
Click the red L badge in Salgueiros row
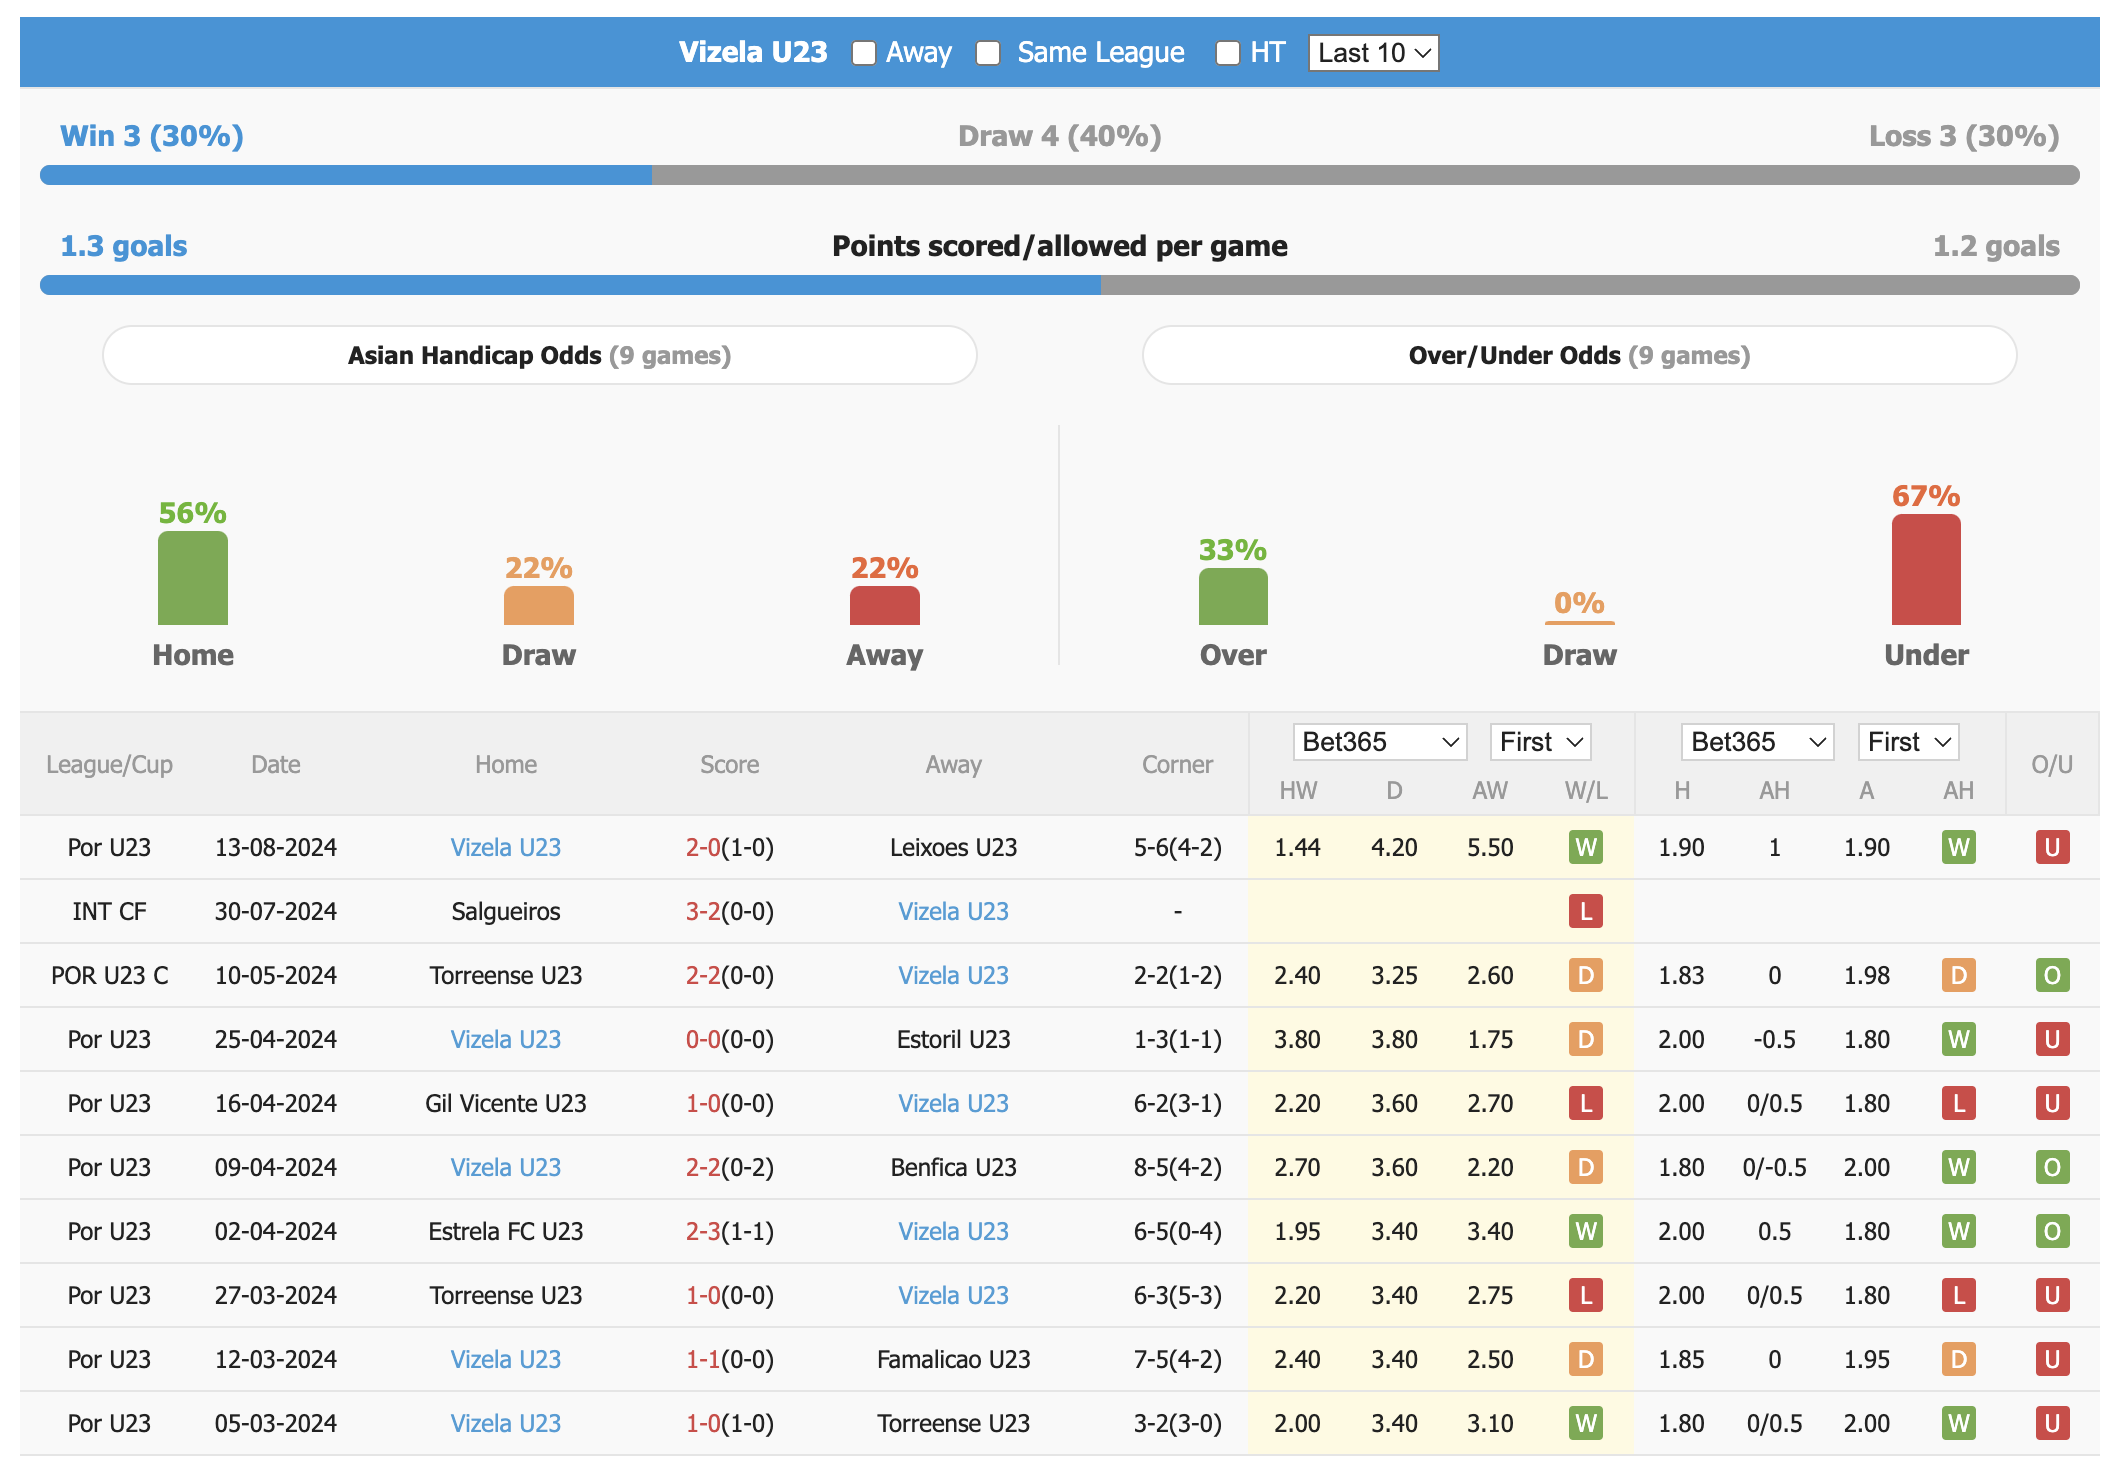[1586, 911]
